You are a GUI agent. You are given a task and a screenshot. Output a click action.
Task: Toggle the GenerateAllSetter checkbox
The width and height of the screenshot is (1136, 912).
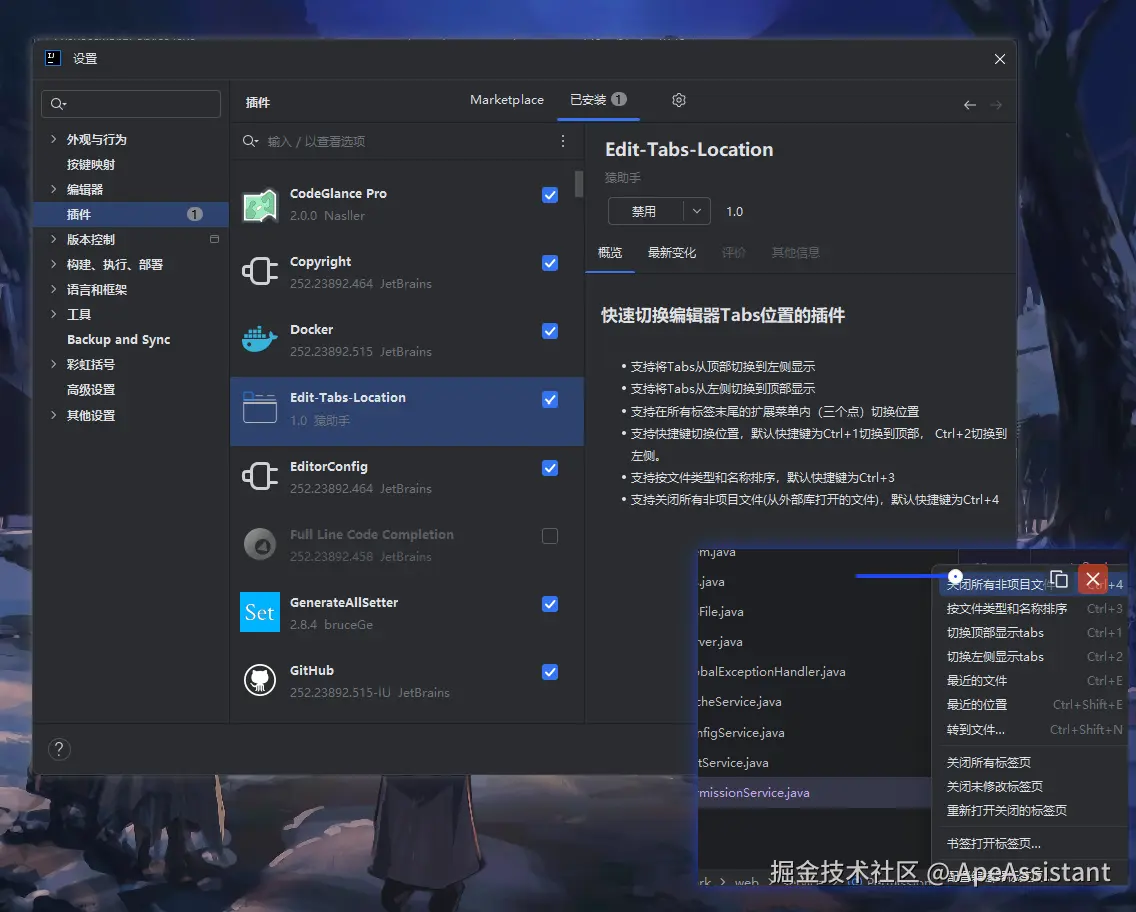(550, 604)
